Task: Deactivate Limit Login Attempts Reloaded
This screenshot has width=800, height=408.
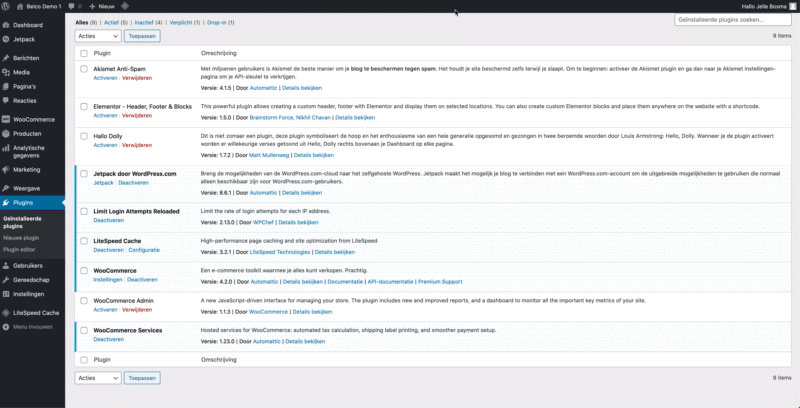Action: [x=109, y=220]
